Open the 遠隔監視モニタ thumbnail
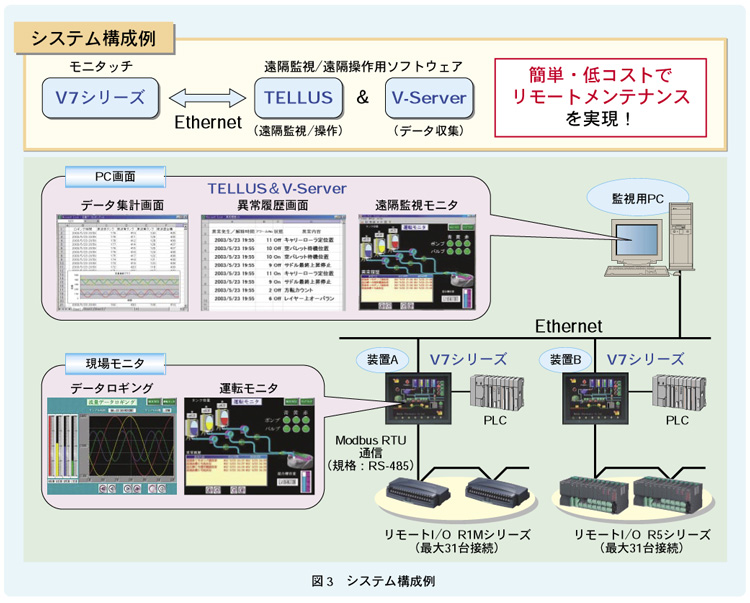The width and height of the screenshot is (750, 603). point(417,262)
